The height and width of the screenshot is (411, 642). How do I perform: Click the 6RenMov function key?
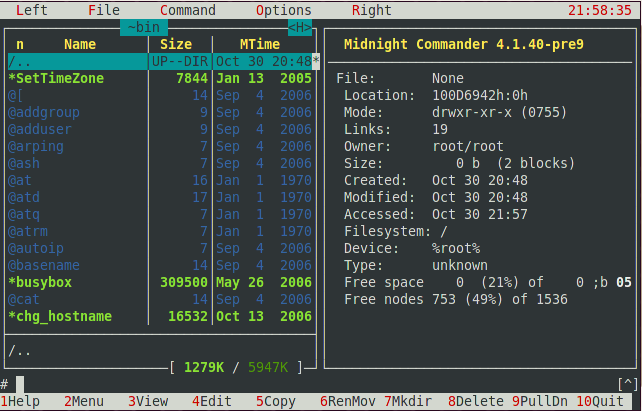348,402
